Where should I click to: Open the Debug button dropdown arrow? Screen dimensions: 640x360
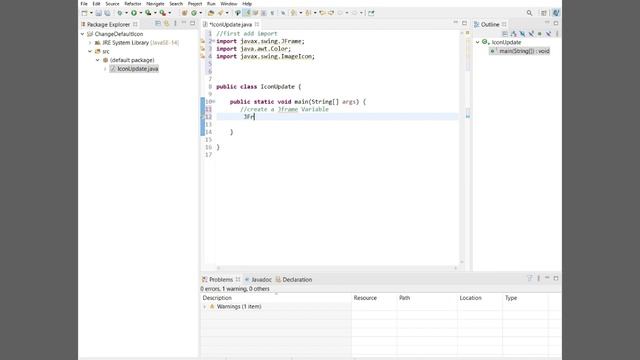(x=126, y=13)
